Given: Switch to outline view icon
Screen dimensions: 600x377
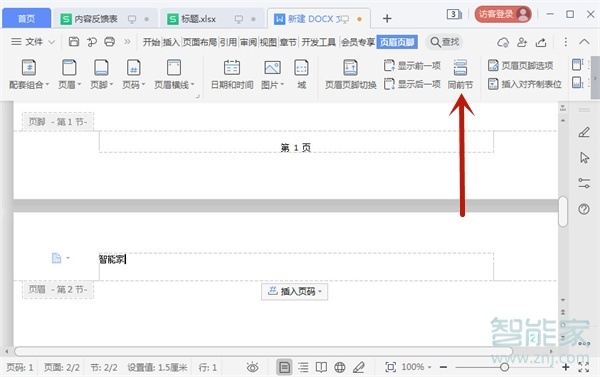Looking at the screenshot, I should (x=303, y=368).
